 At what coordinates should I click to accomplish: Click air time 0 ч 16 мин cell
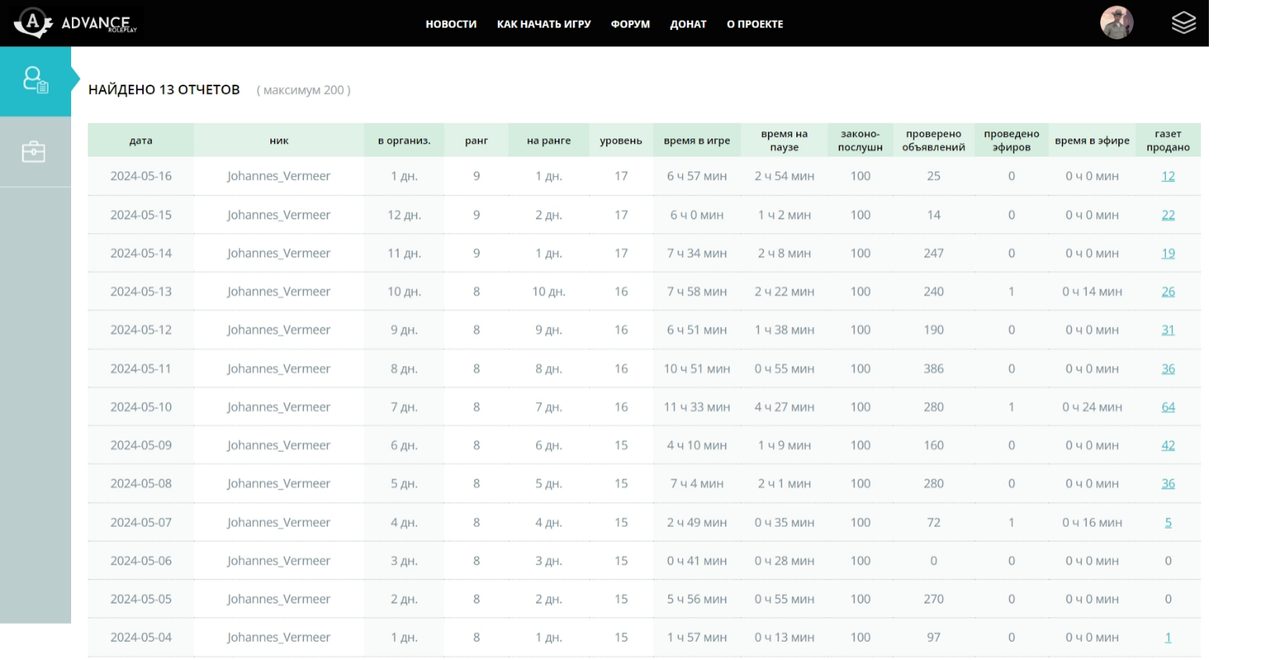[1092, 522]
